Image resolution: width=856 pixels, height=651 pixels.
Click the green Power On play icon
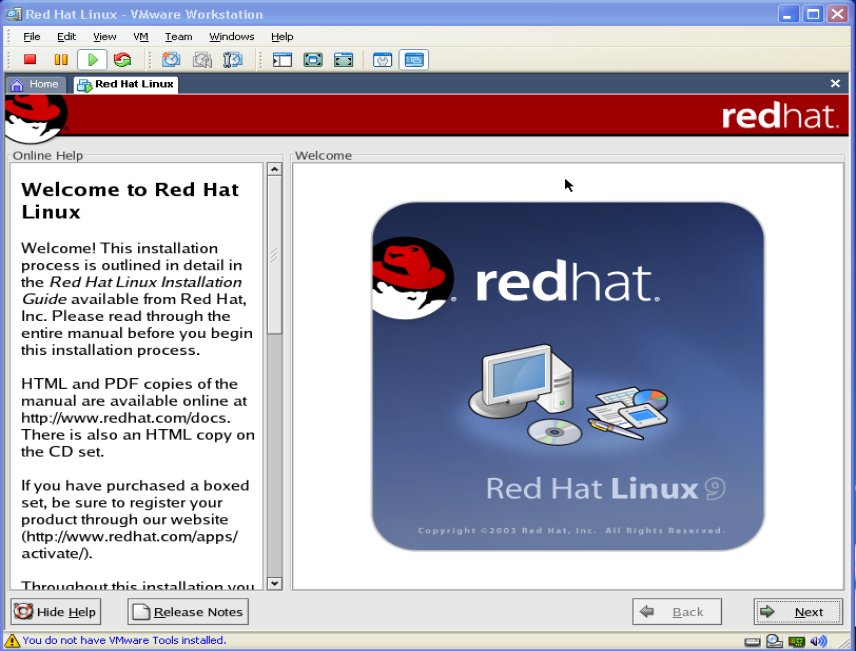[x=92, y=60]
